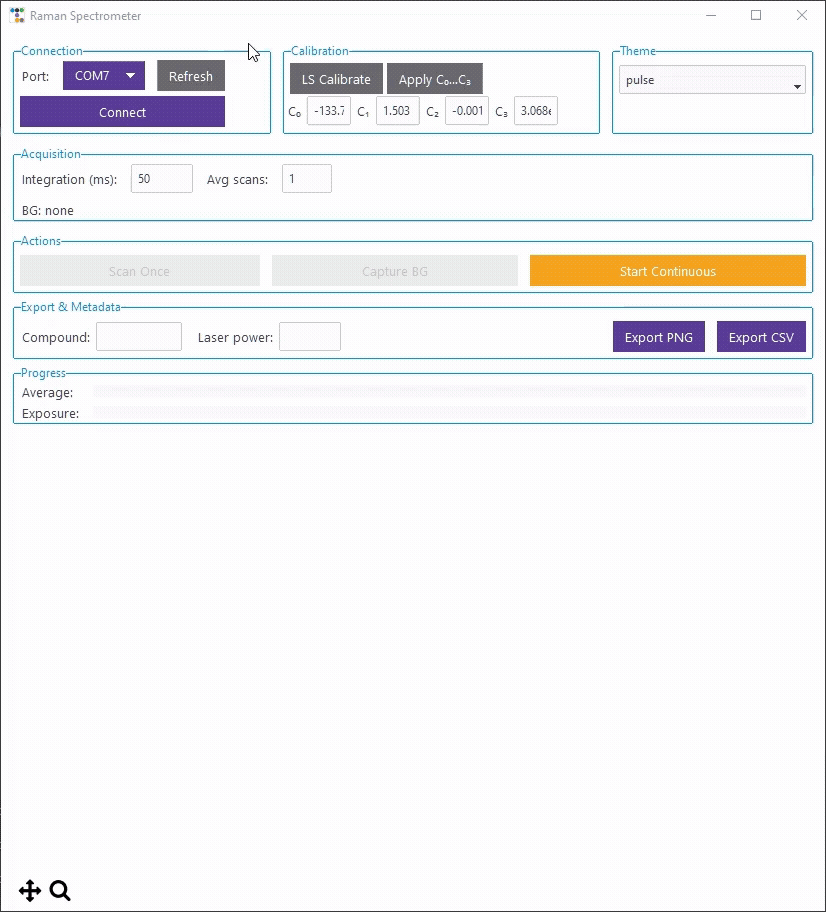Start Continuous acquisition
The height and width of the screenshot is (912, 826).
click(667, 271)
